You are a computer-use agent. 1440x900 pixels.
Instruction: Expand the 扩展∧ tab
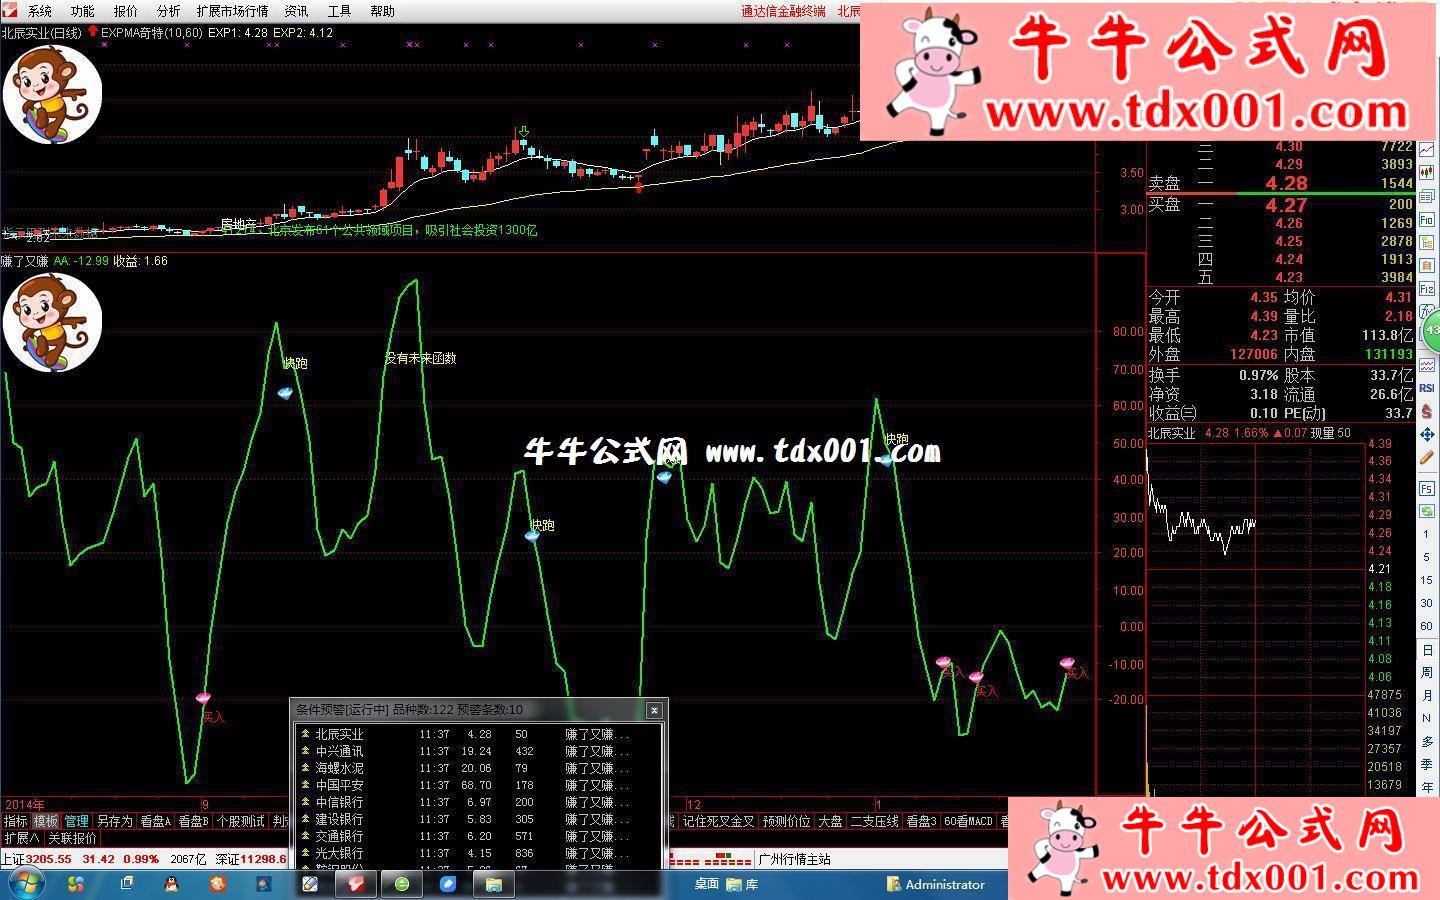21,838
